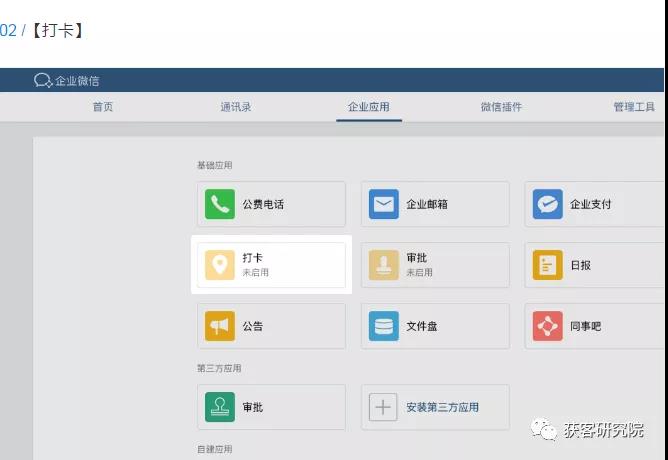
Task: Click the 安装第三方应用 link
Action: (x=443, y=408)
